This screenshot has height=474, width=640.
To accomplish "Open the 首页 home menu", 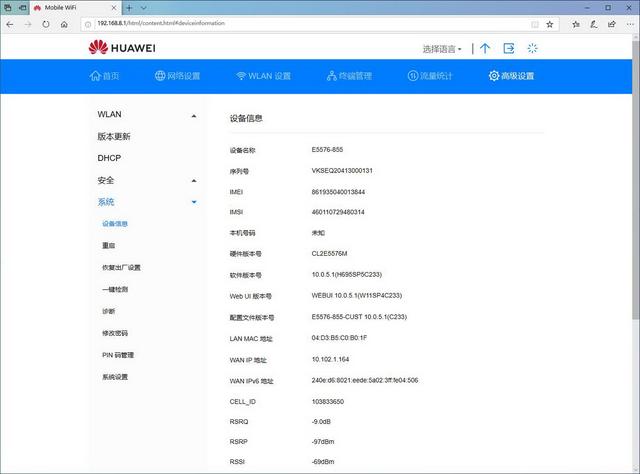I will [x=104, y=76].
